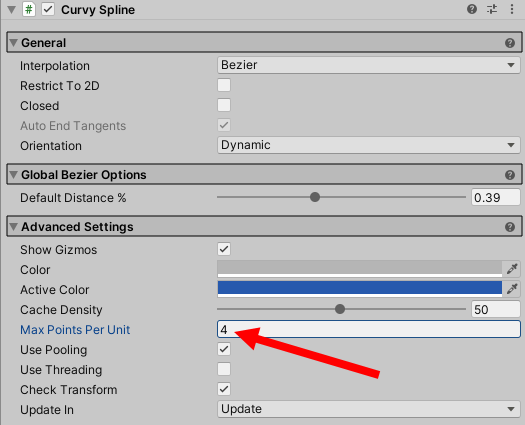Disable the Curvy Spline component checkbox

(x=48, y=9)
